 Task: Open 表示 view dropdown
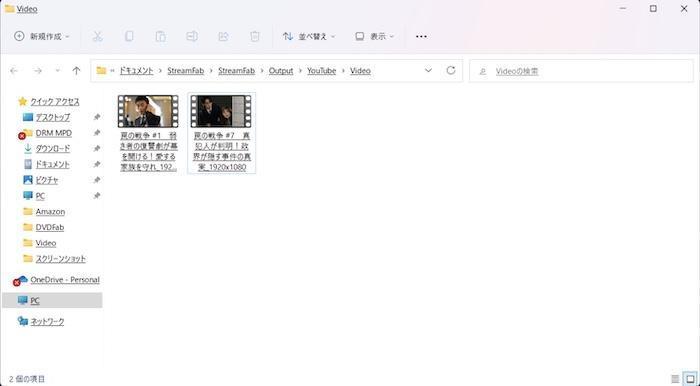click(x=375, y=37)
